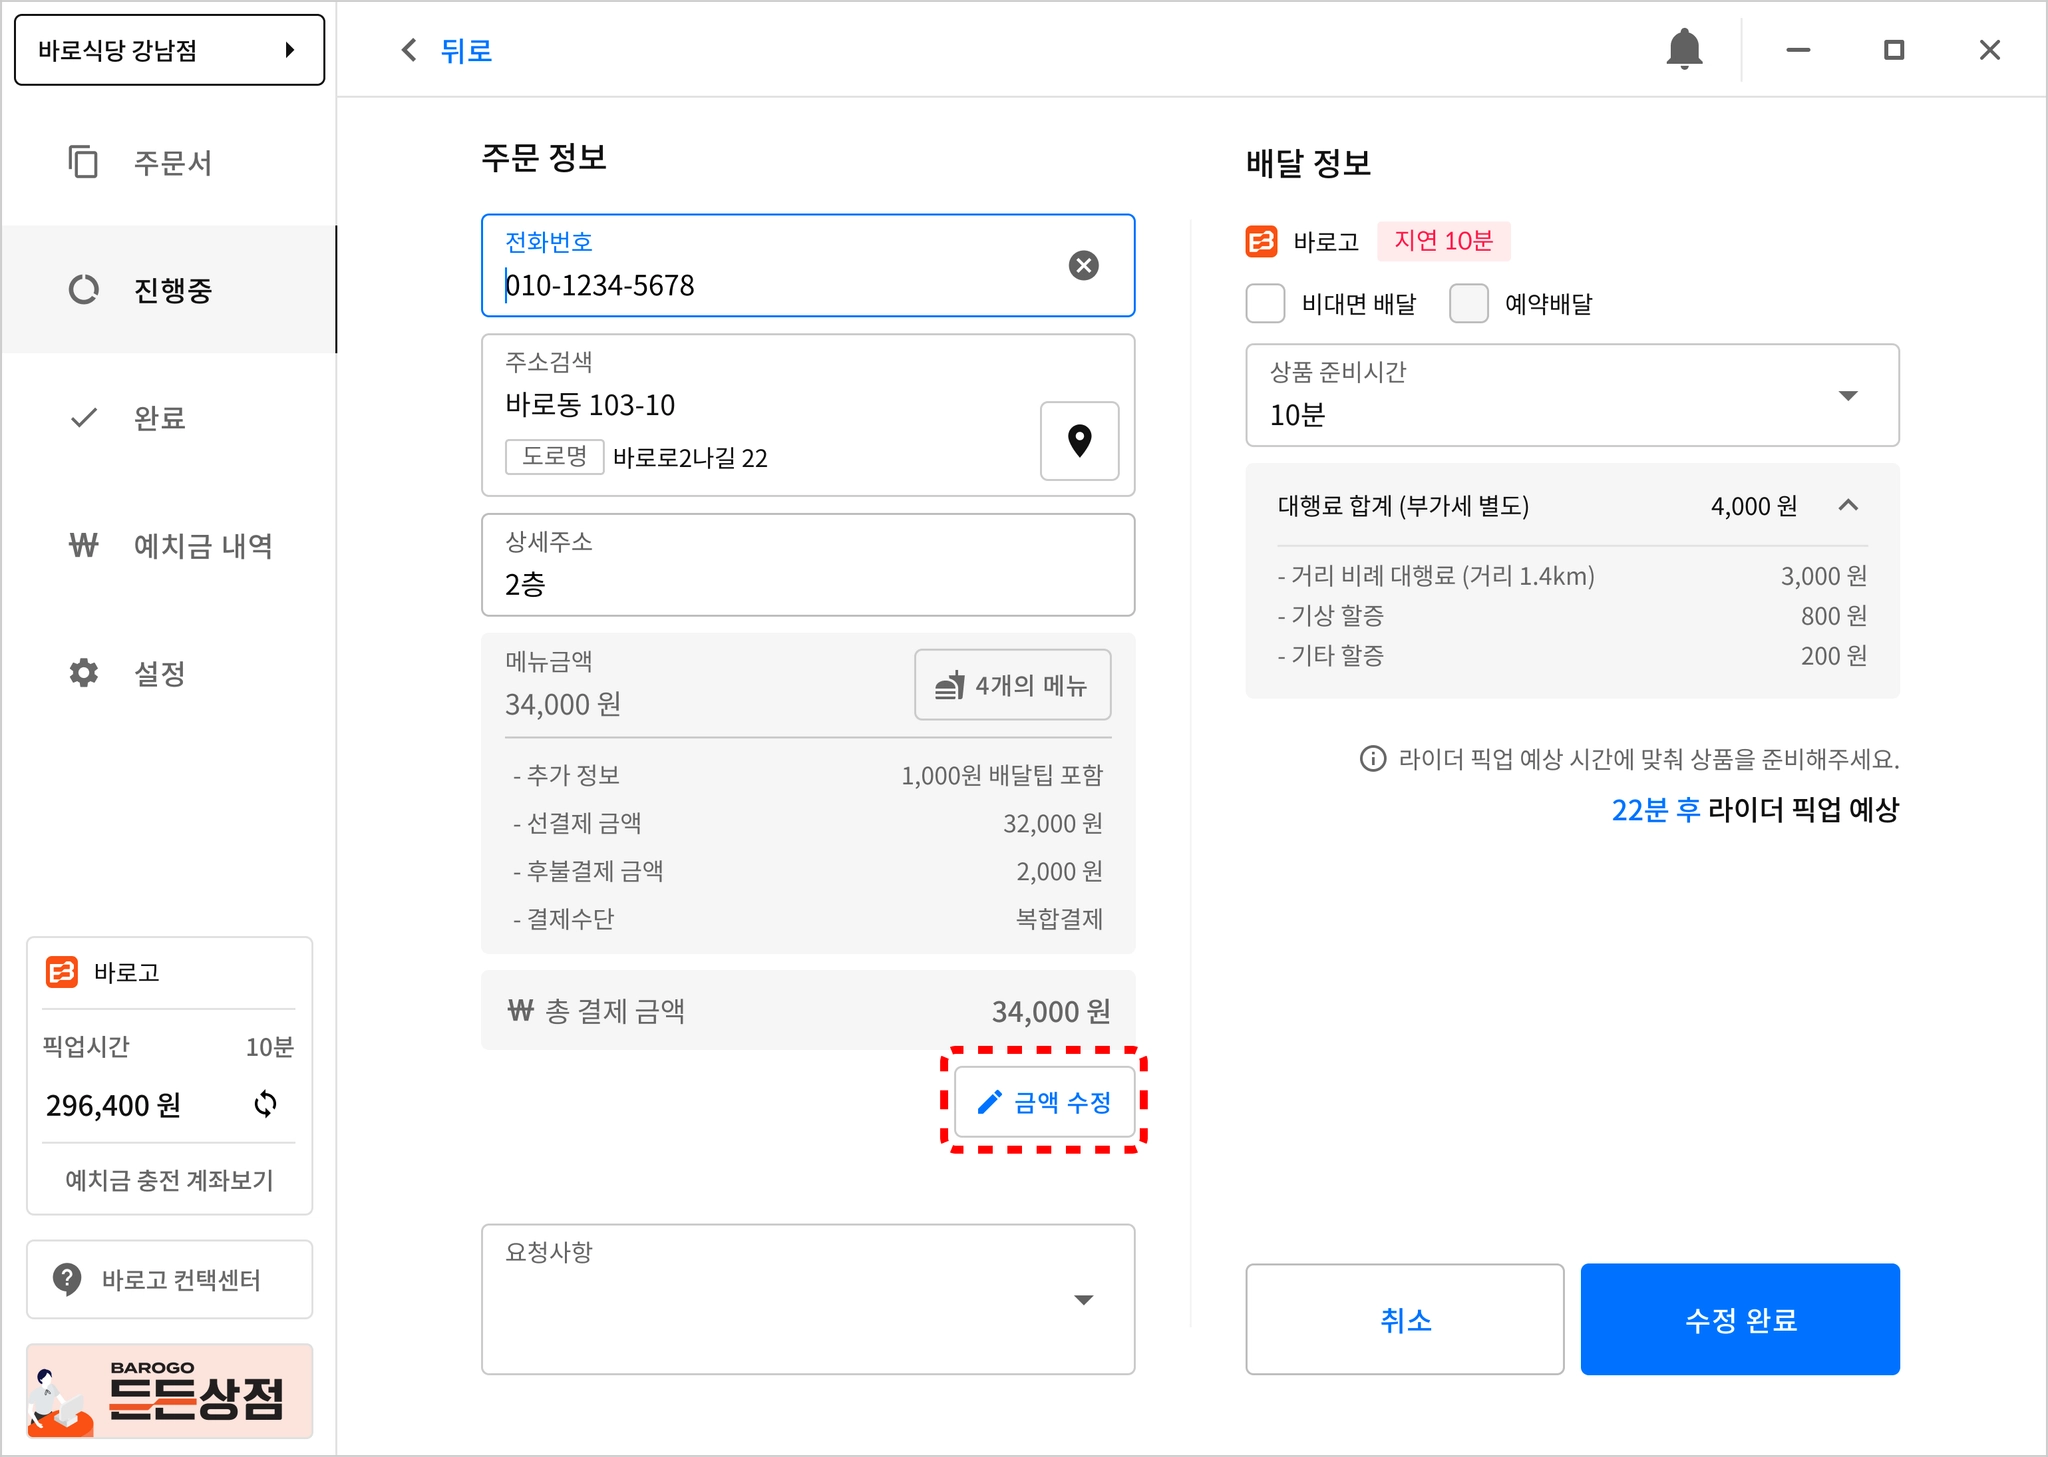The height and width of the screenshot is (1457, 2048).
Task: Click the 상세주소 input field
Action: [806, 584]
